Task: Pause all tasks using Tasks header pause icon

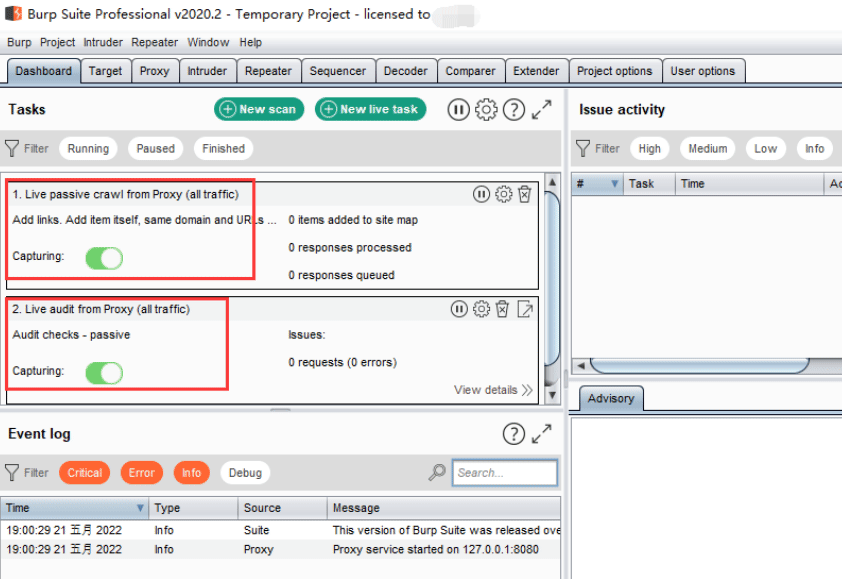Action: tap(458, 109)
